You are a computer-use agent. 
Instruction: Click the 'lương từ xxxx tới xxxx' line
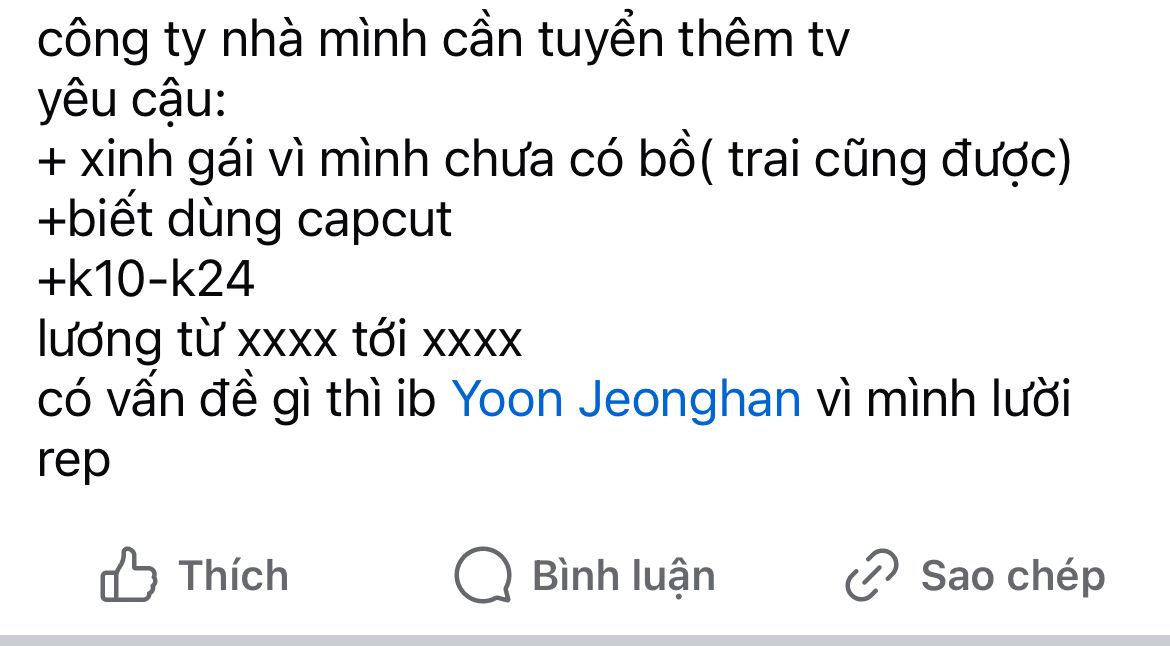[x=280, y=340]
